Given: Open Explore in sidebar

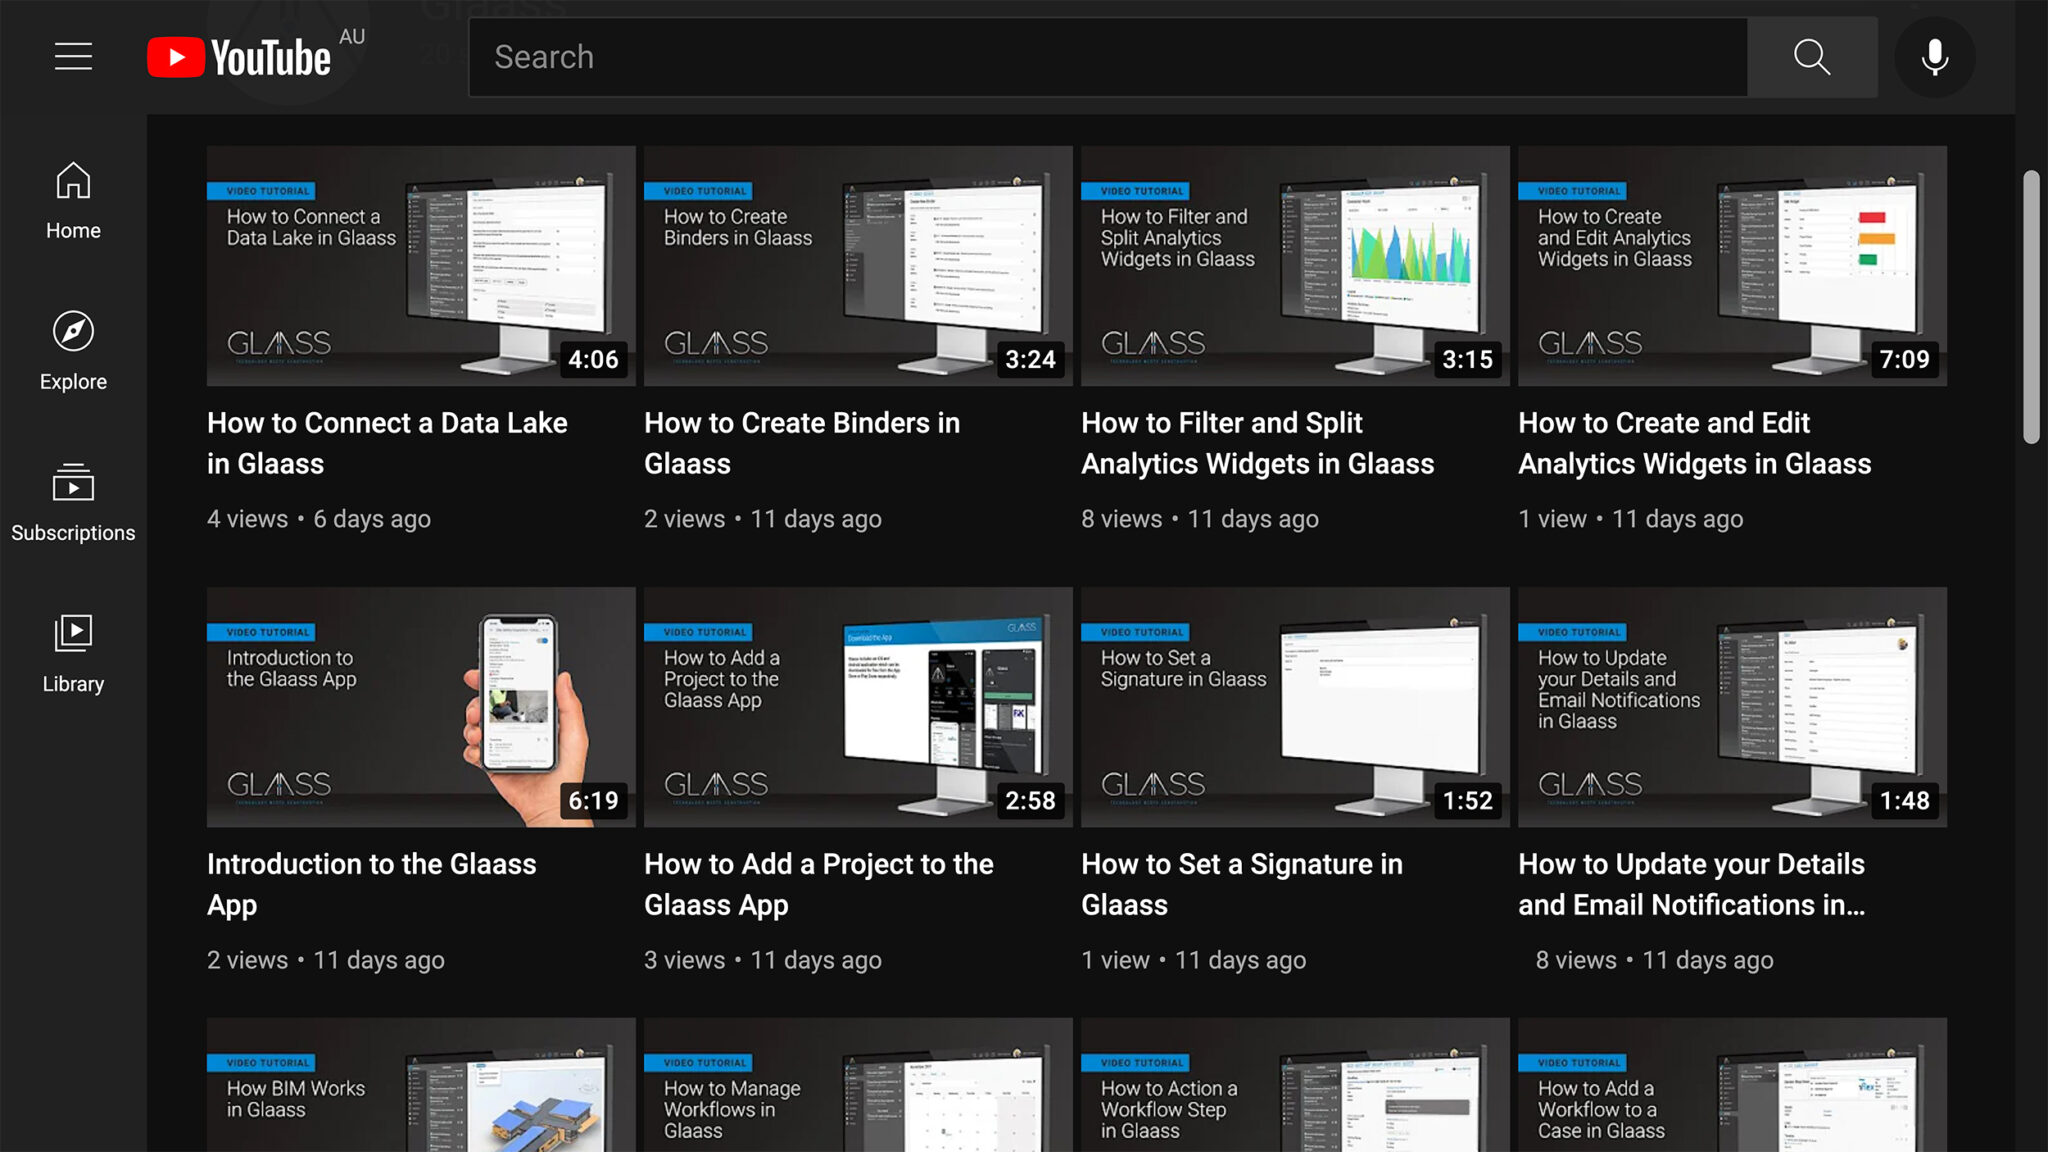Looking at the screenshot, I should tap(73, 352).
